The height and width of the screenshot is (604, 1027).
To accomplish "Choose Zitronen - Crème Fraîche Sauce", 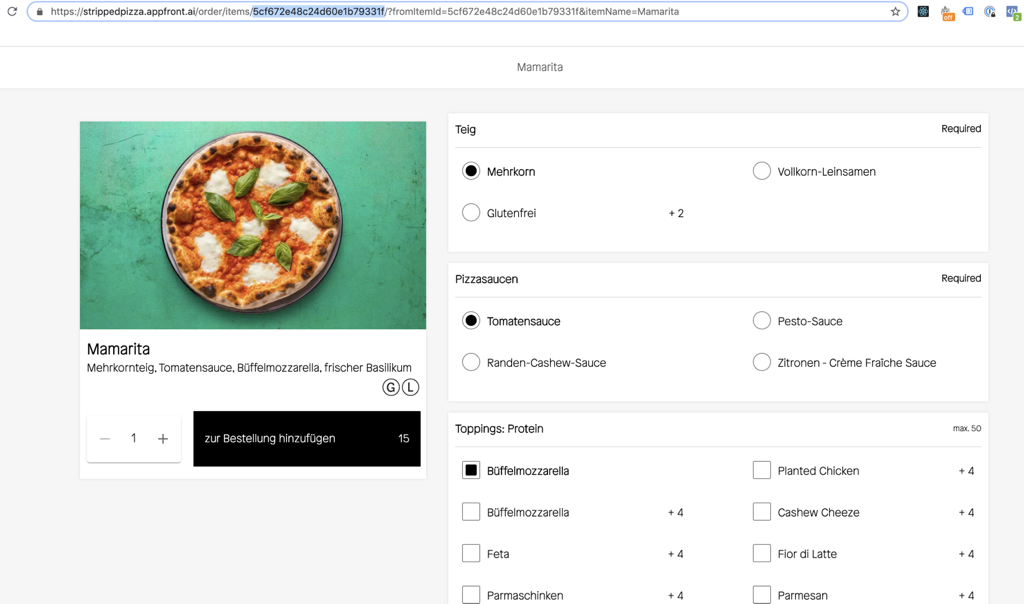I will pos(762,362).
